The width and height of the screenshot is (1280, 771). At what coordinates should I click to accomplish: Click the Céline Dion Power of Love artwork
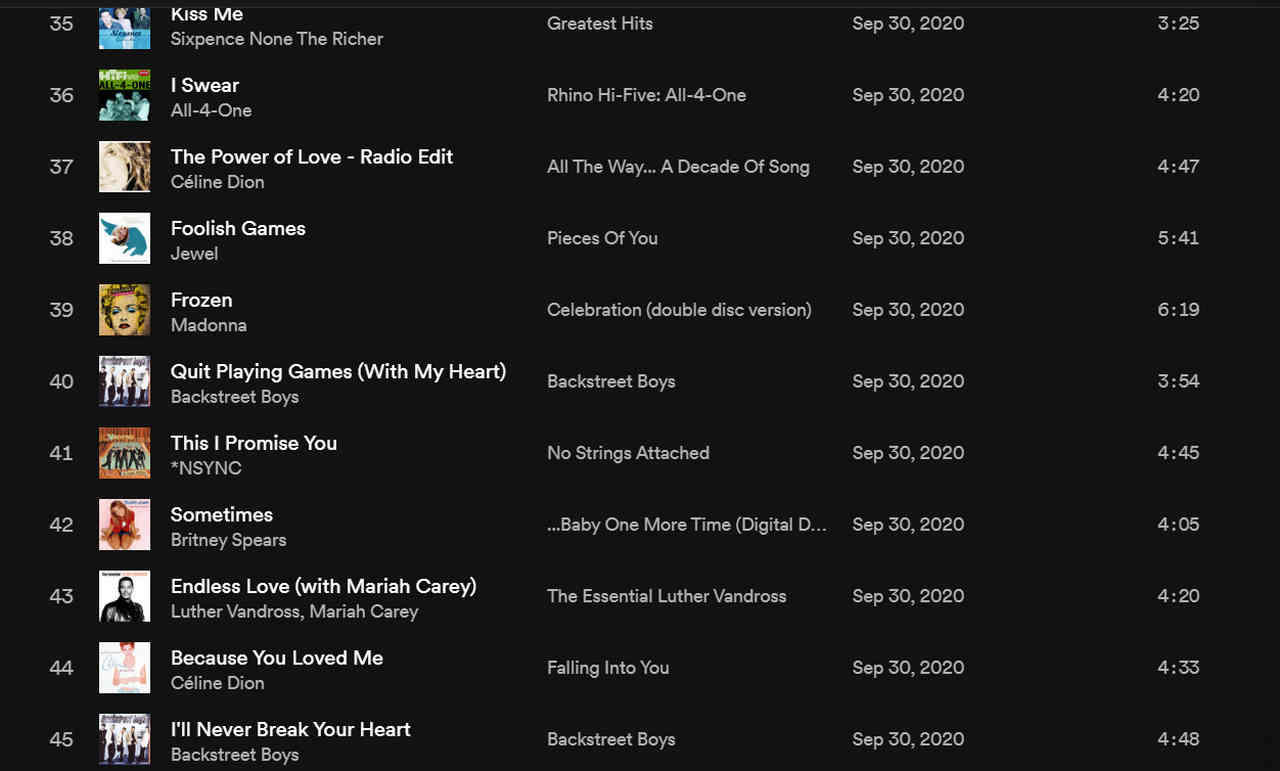[124, 167]
